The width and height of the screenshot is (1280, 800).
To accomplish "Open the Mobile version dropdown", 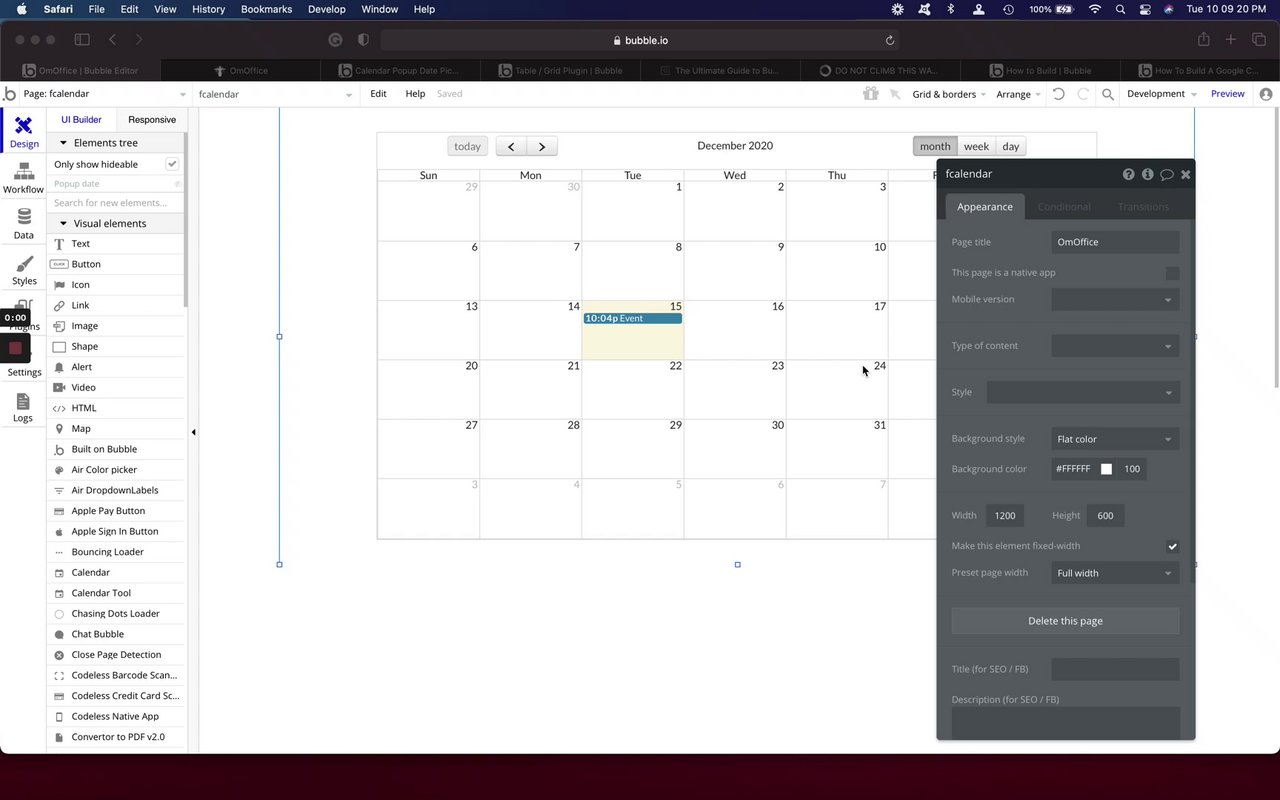I will coord(1115,299).
